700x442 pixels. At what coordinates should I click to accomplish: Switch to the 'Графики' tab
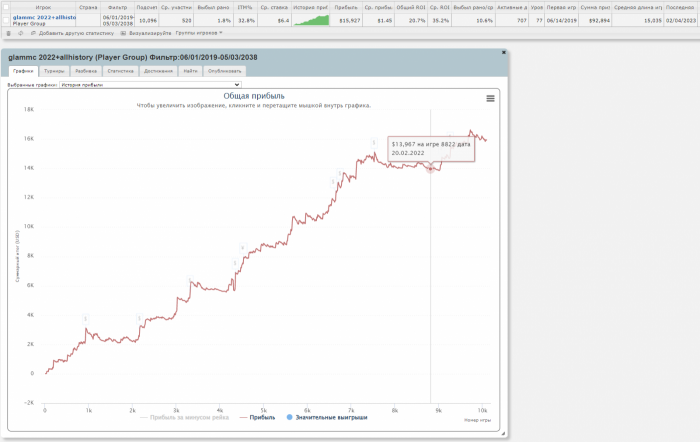coord(23,71)
